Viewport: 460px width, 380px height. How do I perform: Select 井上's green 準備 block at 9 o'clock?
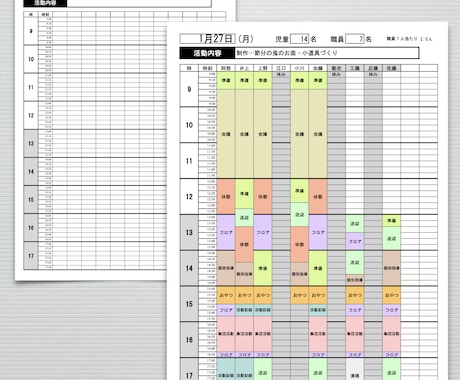(244, 81)
